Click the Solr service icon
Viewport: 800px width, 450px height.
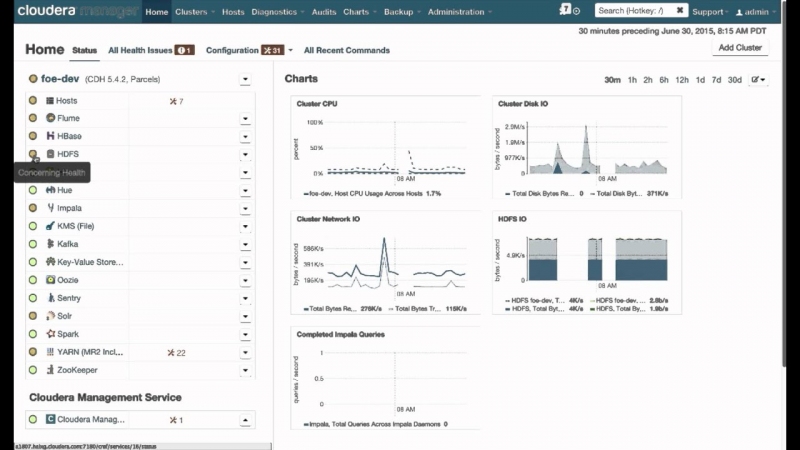pos(50,316)
